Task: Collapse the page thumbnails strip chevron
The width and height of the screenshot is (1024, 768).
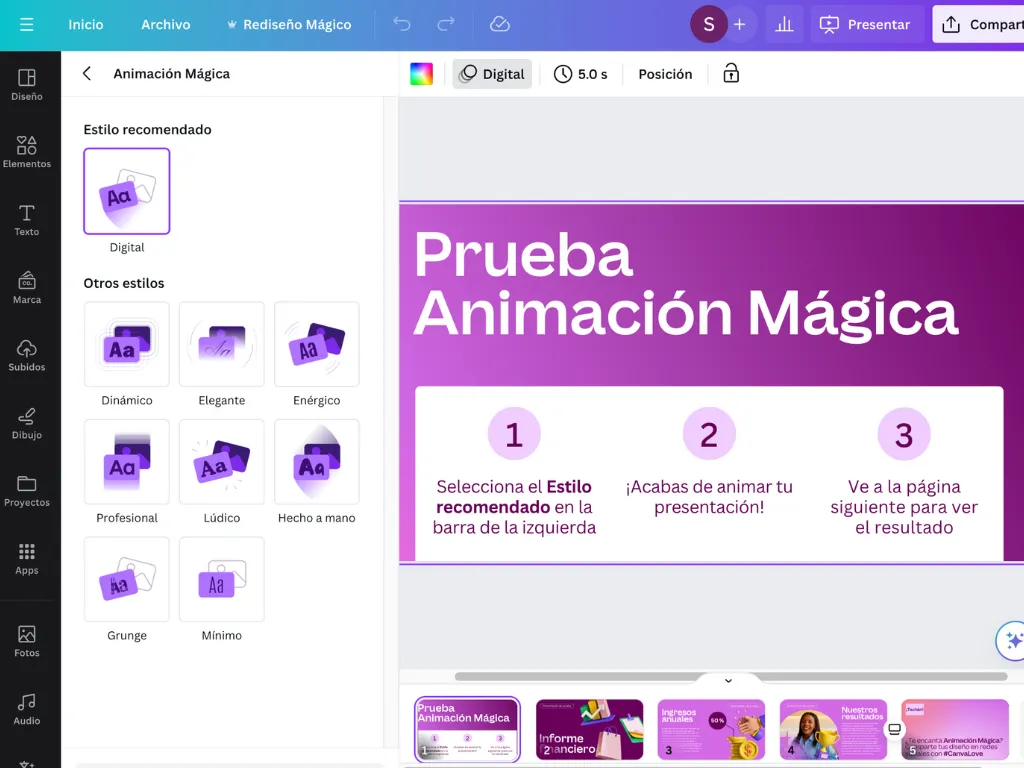Action: (x=728, y=680)
